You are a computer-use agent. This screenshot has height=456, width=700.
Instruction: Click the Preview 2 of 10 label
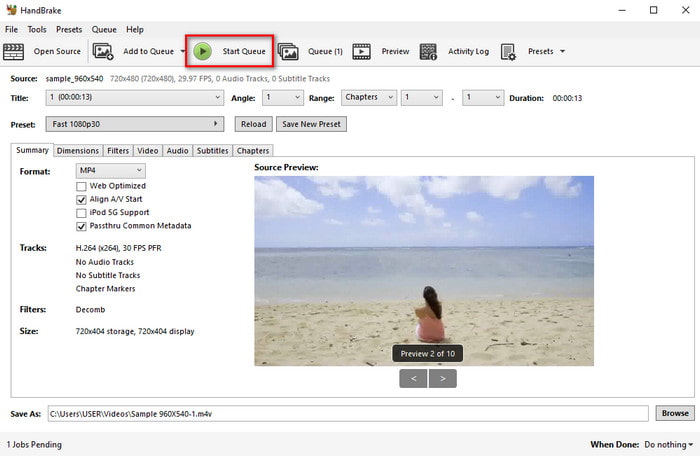(x=428, y=354)
